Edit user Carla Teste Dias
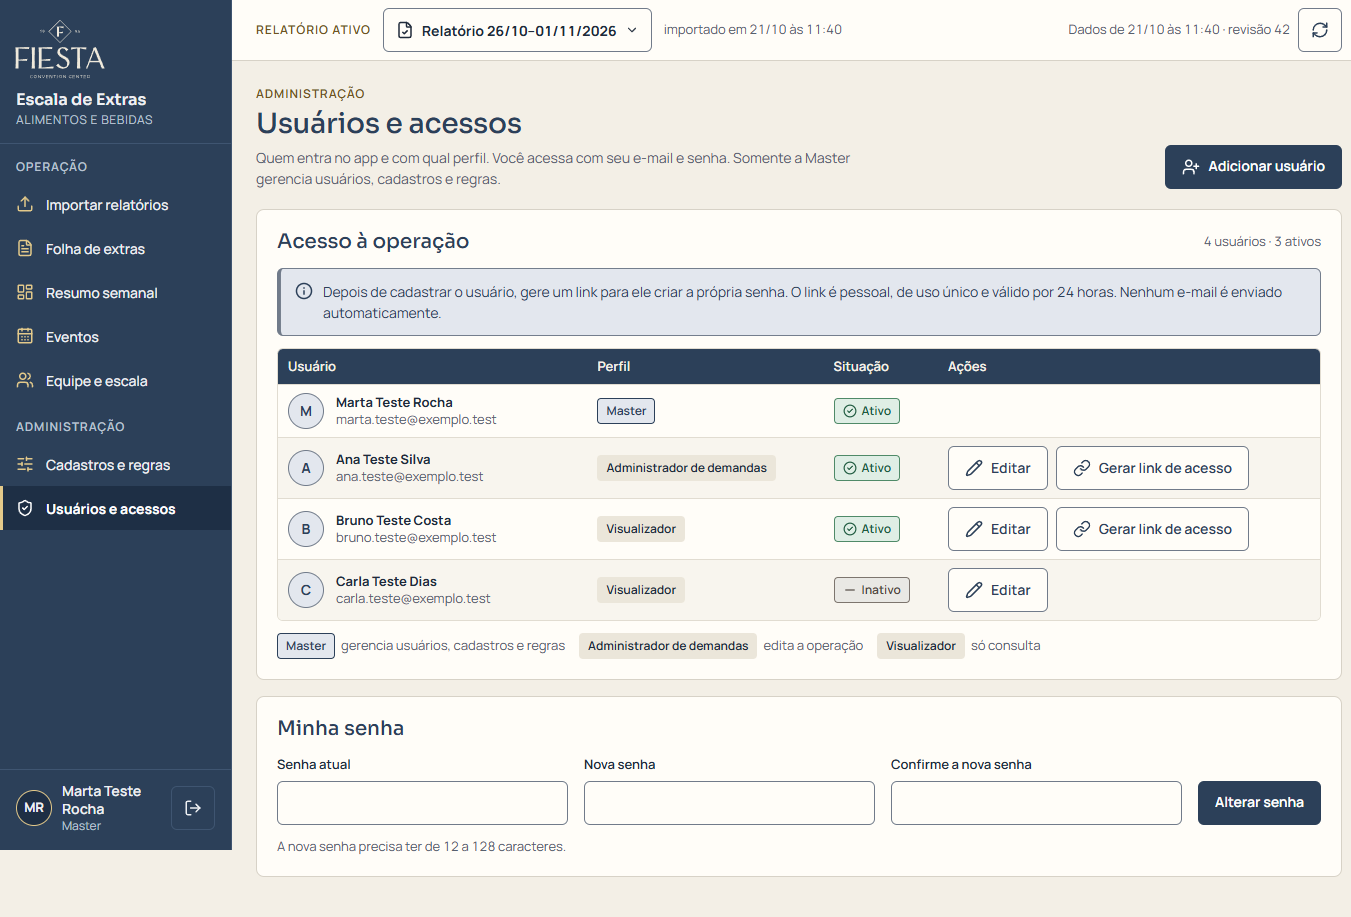 (998, 590)
